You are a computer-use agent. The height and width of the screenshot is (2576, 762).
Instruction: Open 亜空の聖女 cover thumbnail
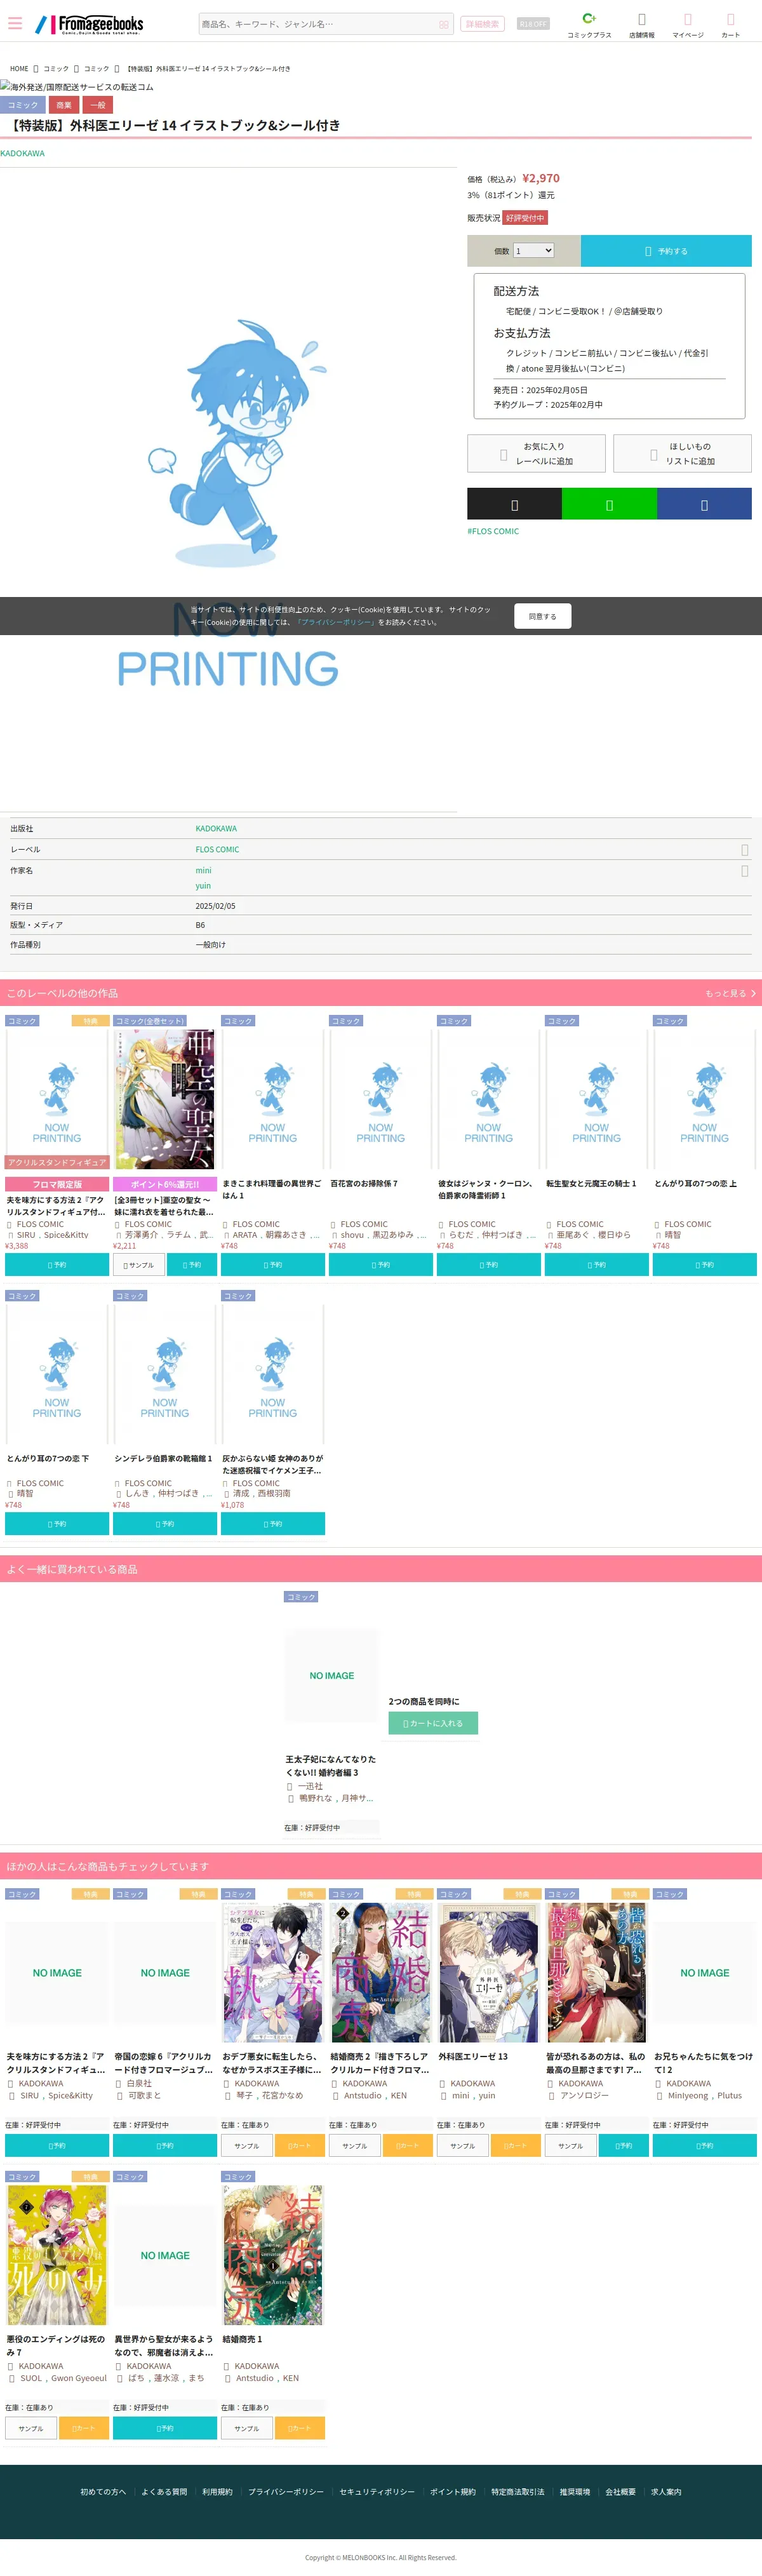tap(165, 1099)
